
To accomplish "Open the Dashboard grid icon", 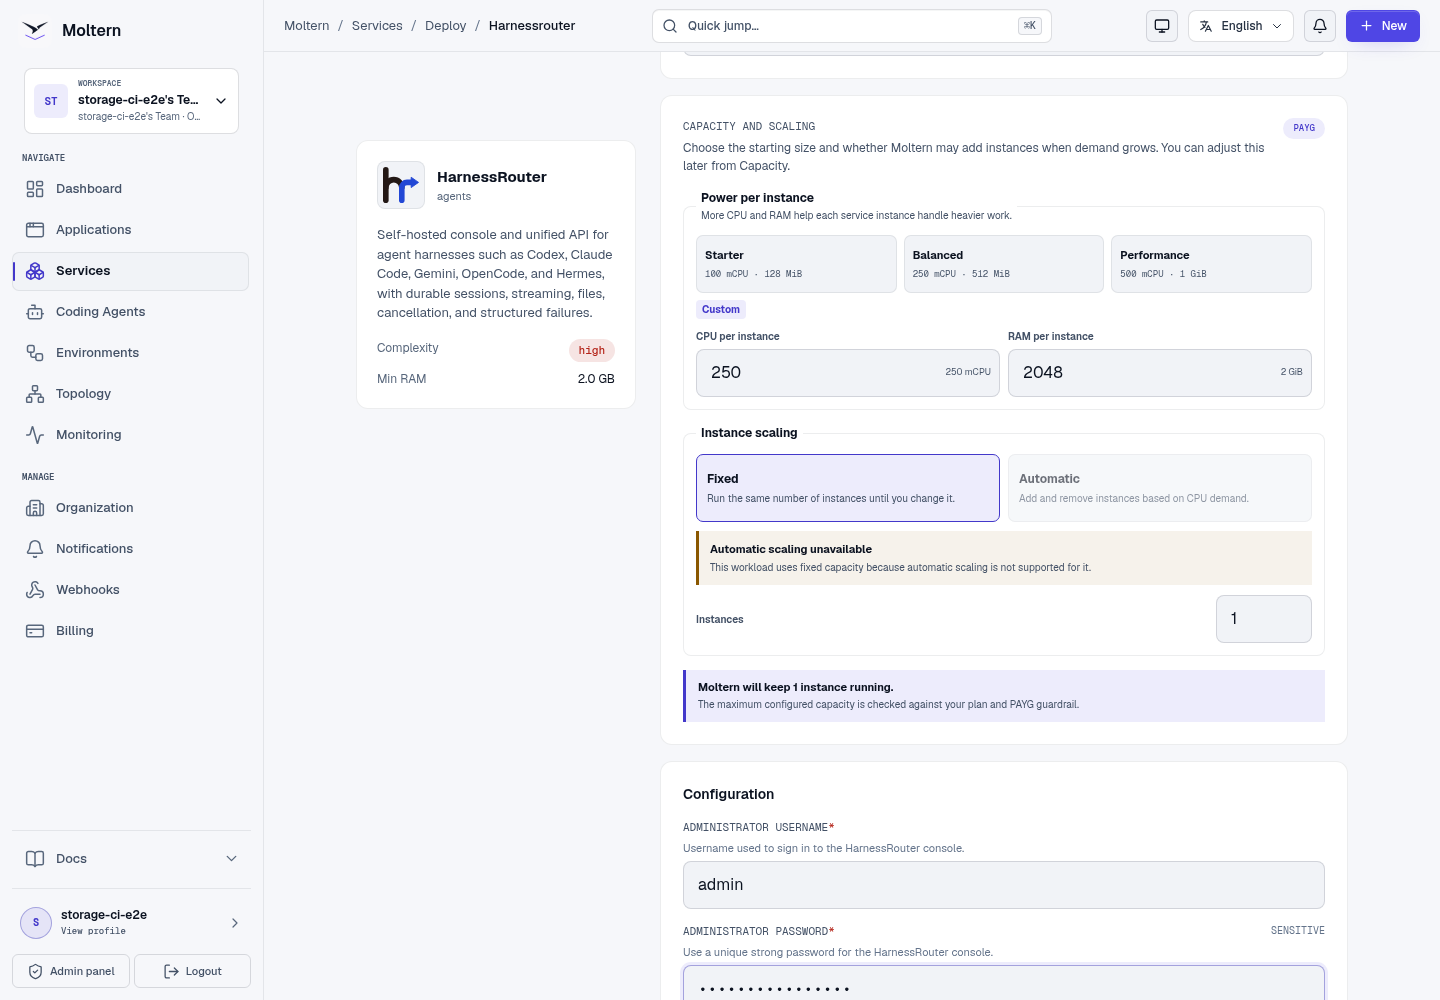I will tap(35, 189).
